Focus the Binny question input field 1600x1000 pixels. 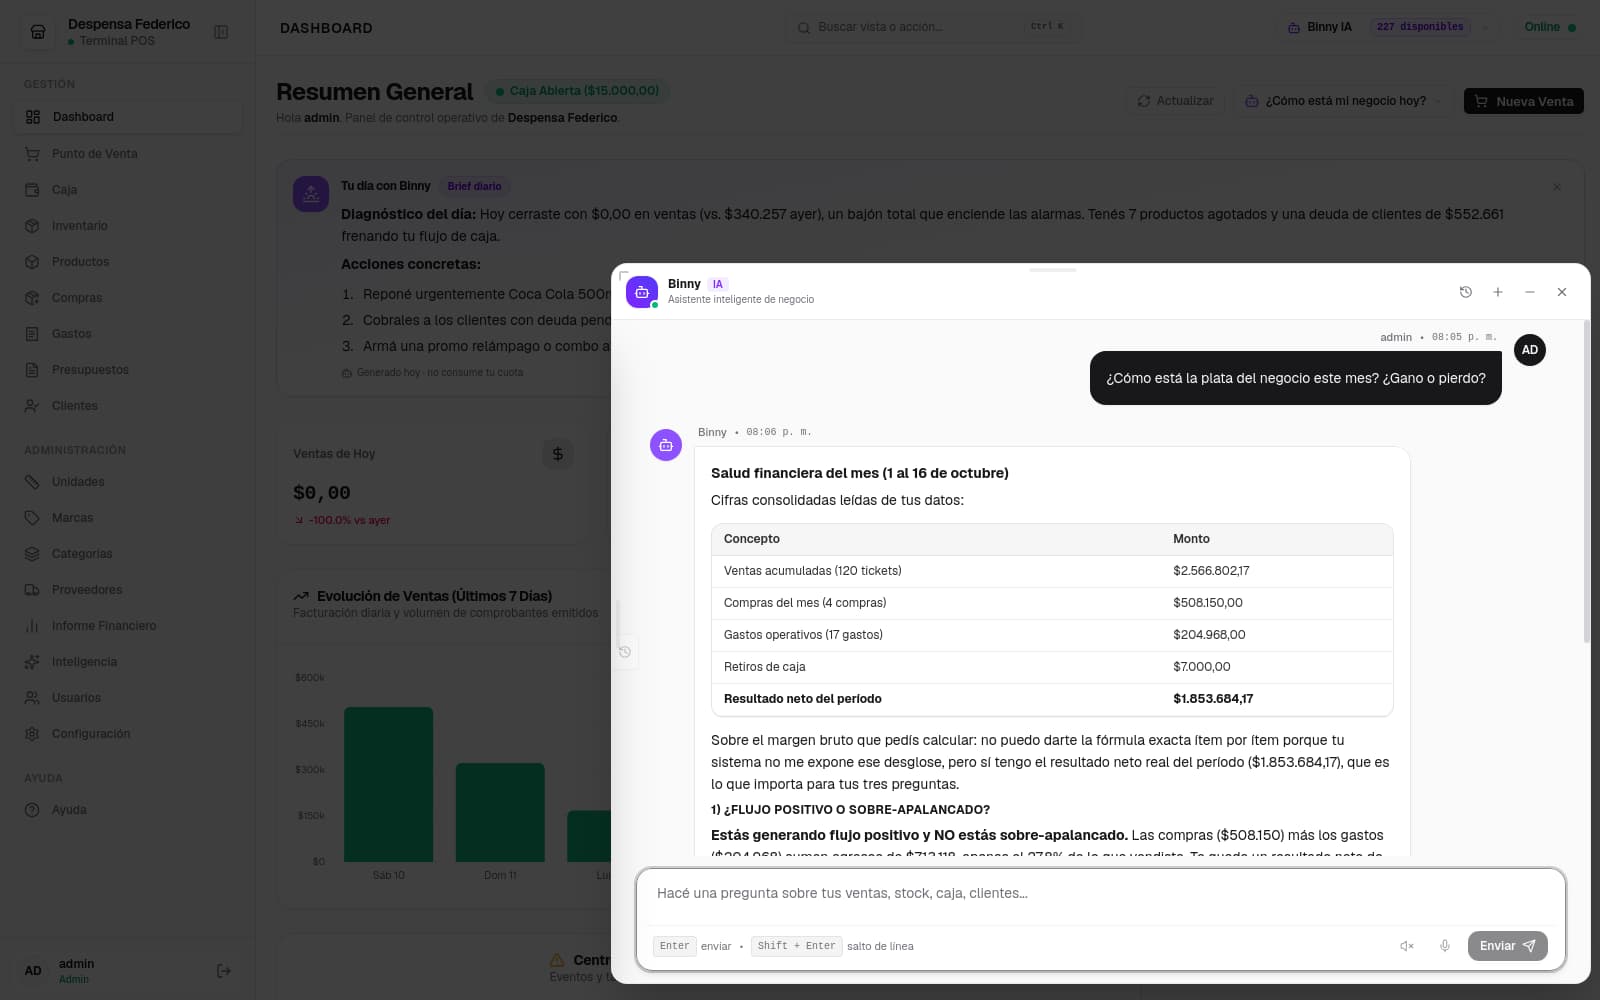(x=1100, y=894)
